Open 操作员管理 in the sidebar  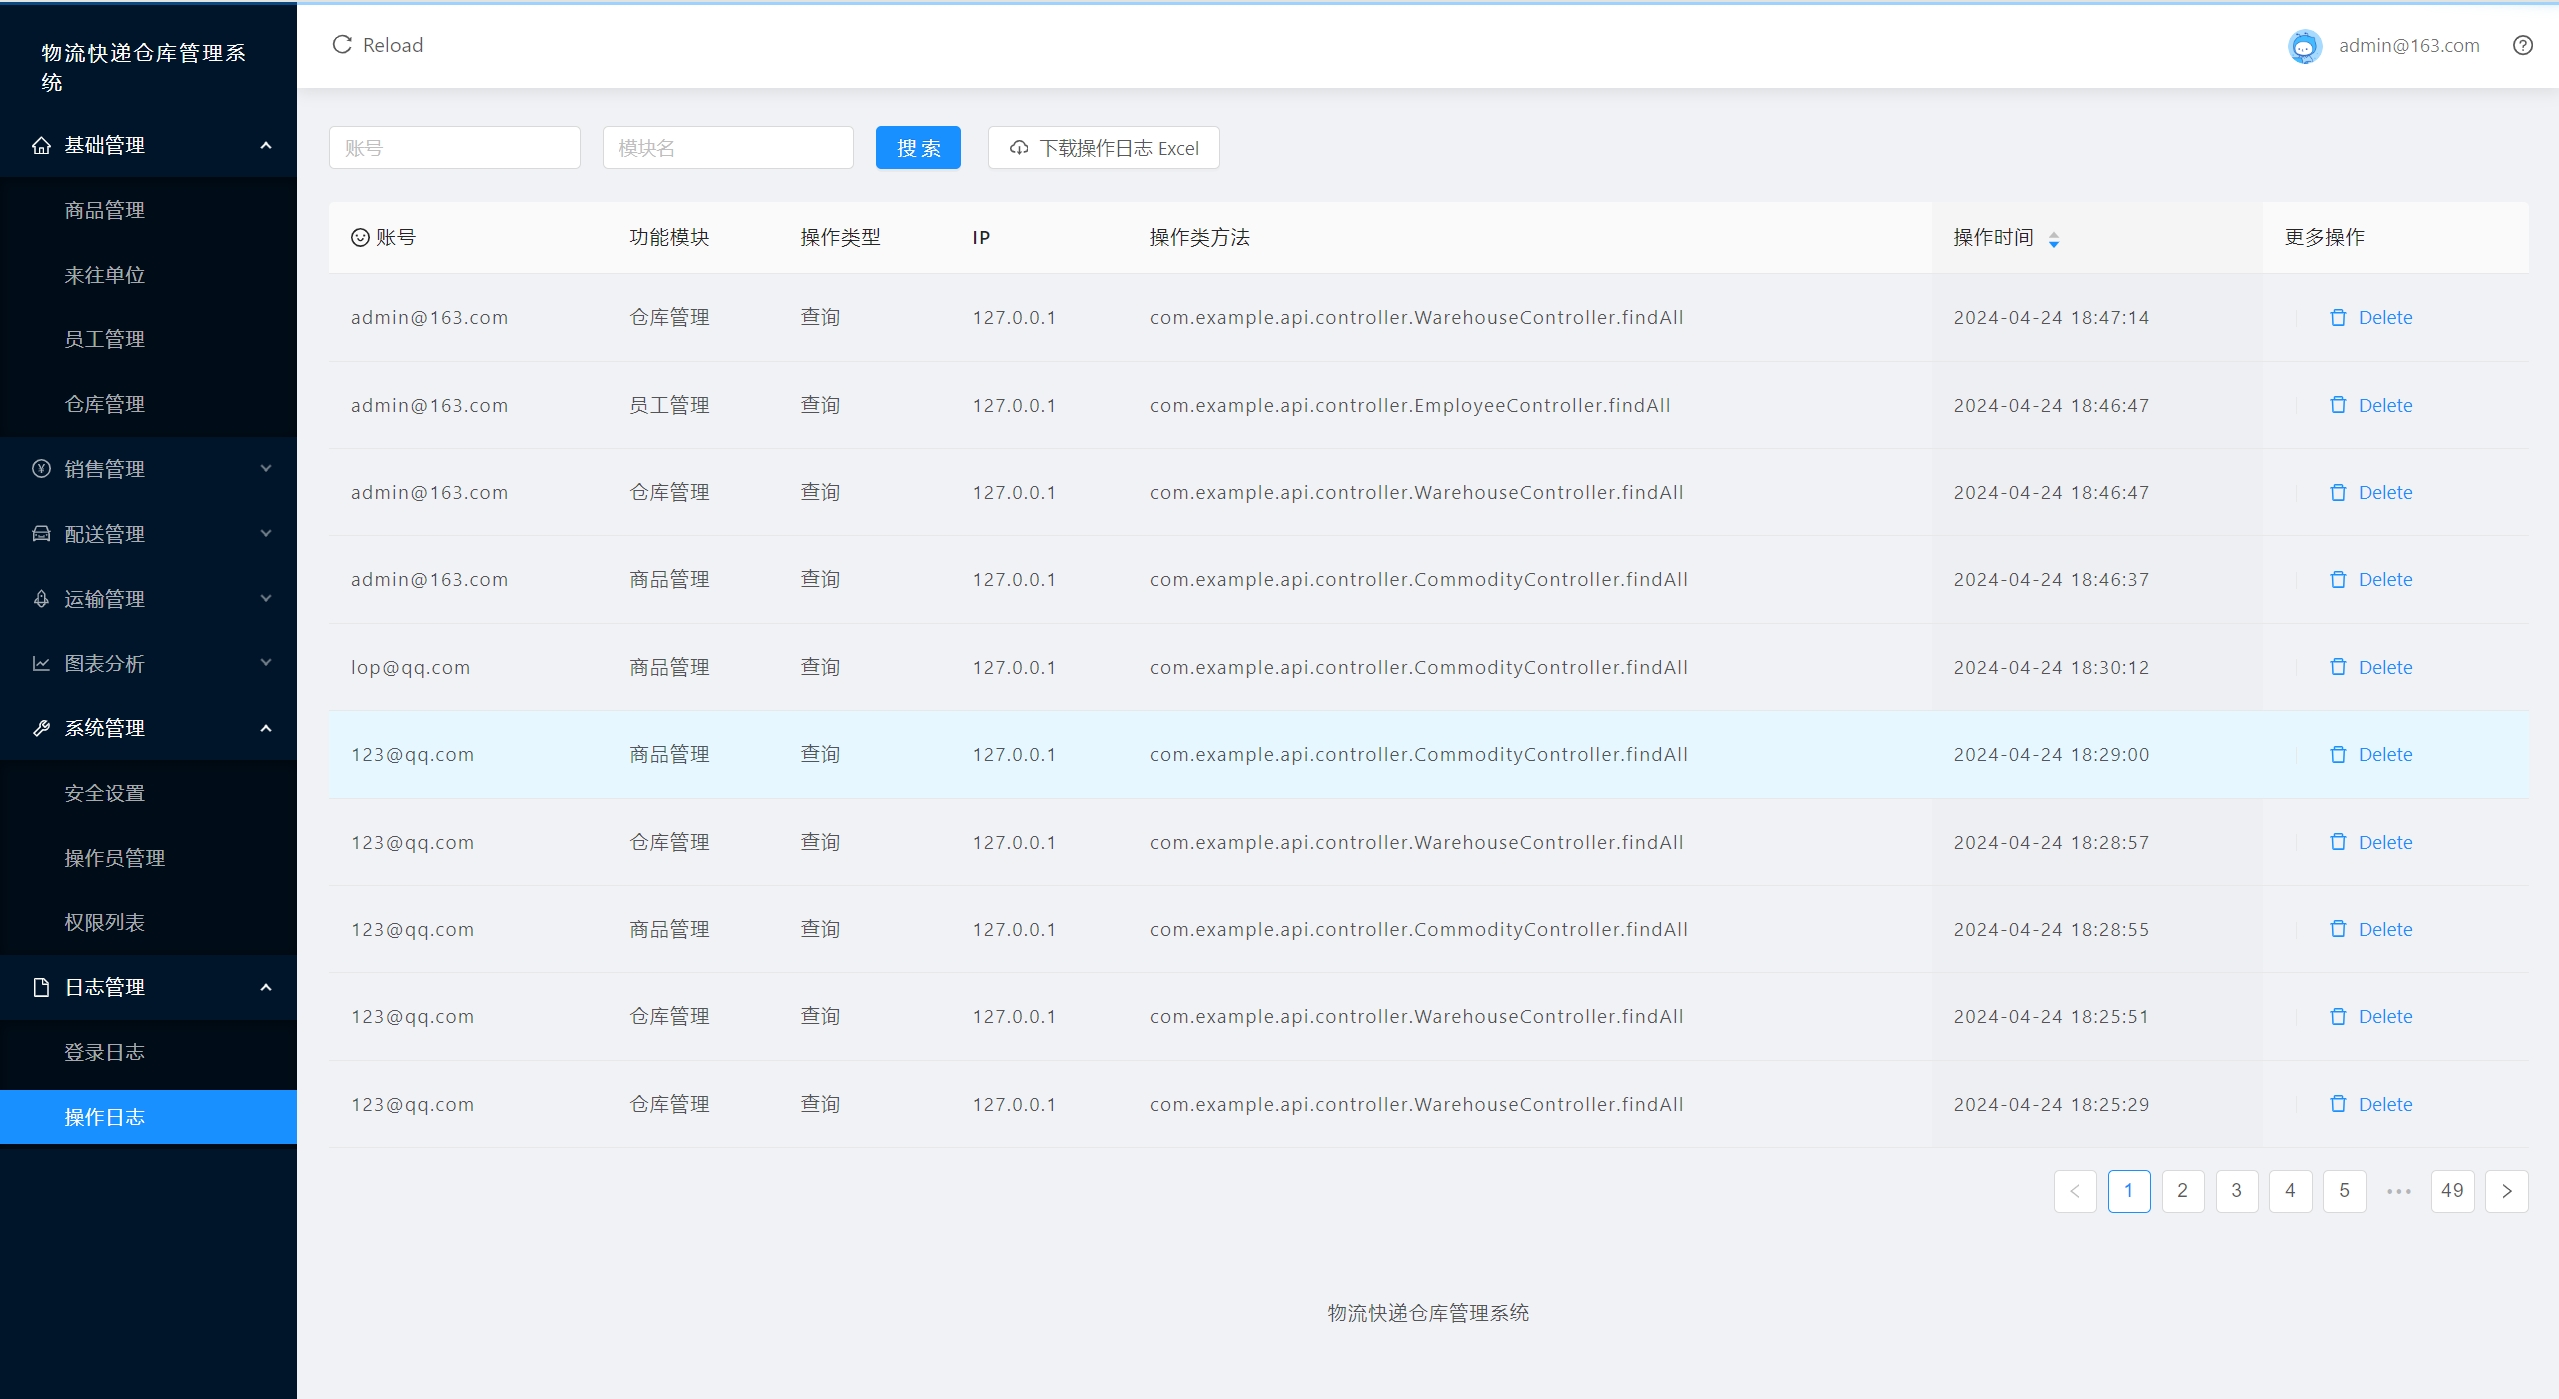tap(115, 858)
